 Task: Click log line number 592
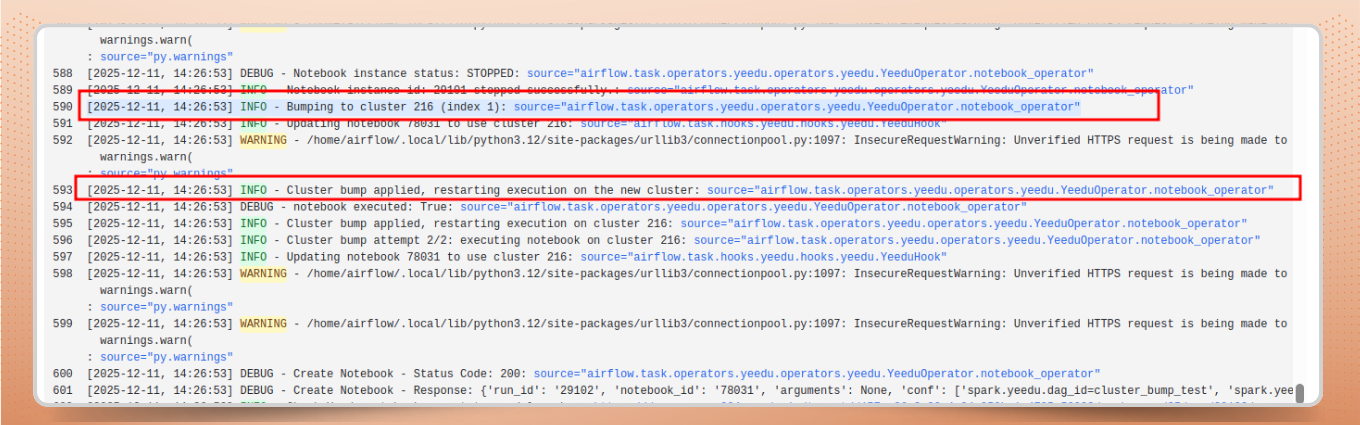click(63, 140)
